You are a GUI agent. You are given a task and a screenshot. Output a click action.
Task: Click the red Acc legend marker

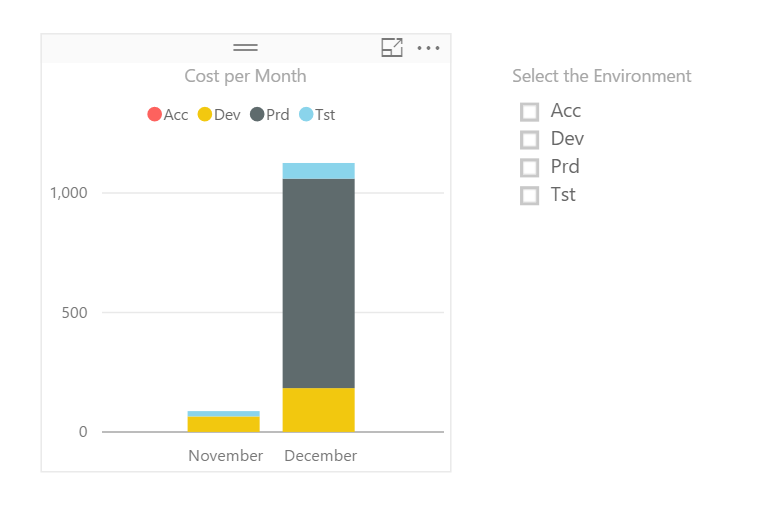154,114
